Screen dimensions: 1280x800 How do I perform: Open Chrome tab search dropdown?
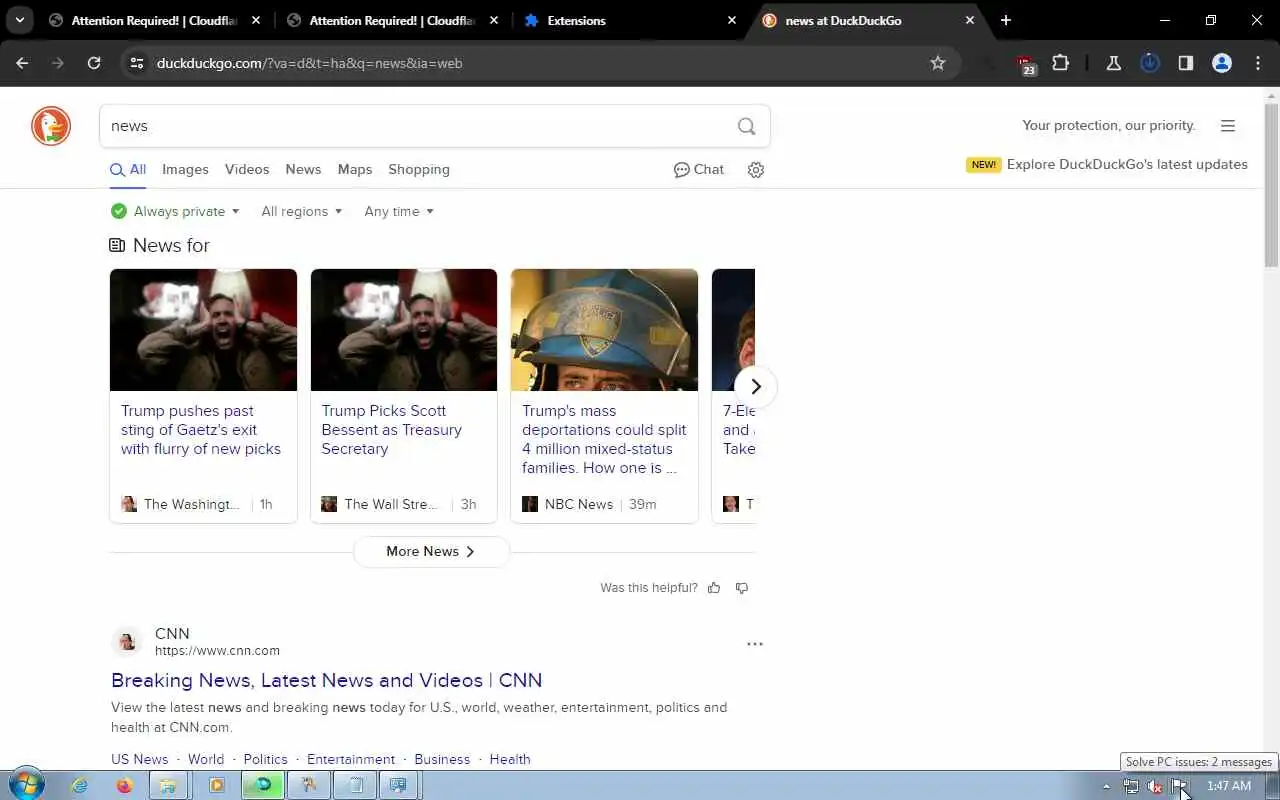[19, 20]
